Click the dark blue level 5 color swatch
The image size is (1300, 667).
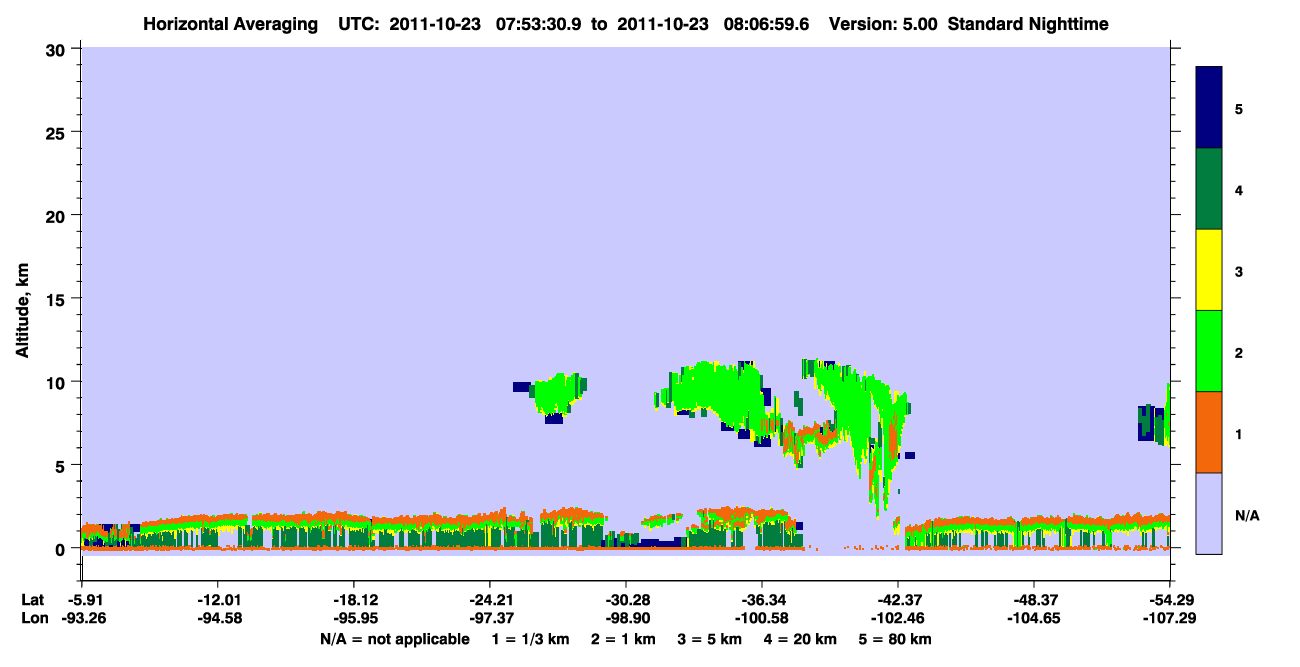1209,108
